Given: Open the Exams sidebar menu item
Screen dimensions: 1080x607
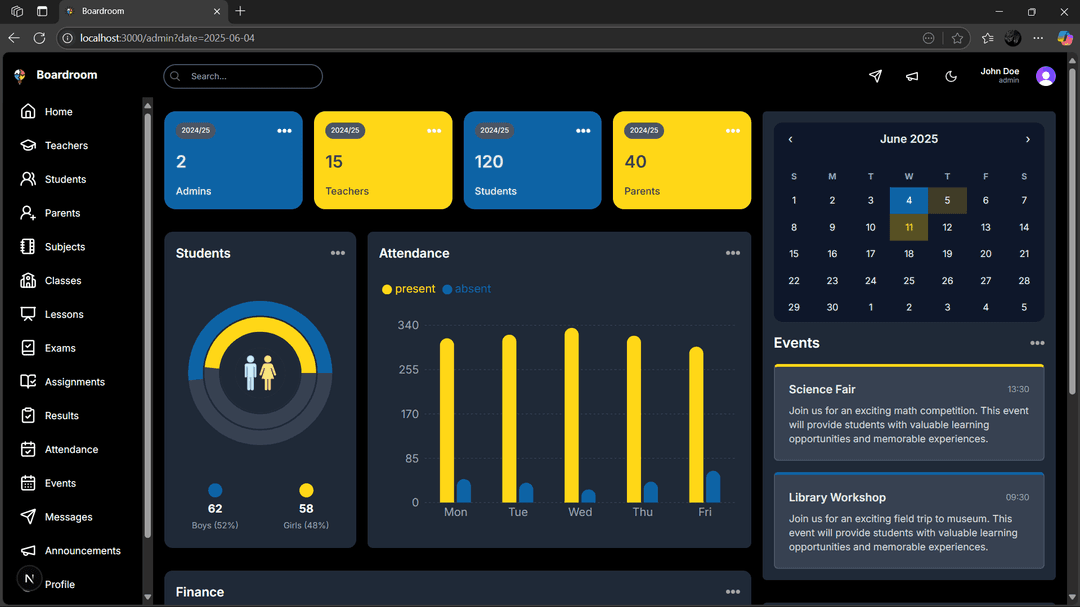Looking at the screenshot, I should tap(60, 348).
